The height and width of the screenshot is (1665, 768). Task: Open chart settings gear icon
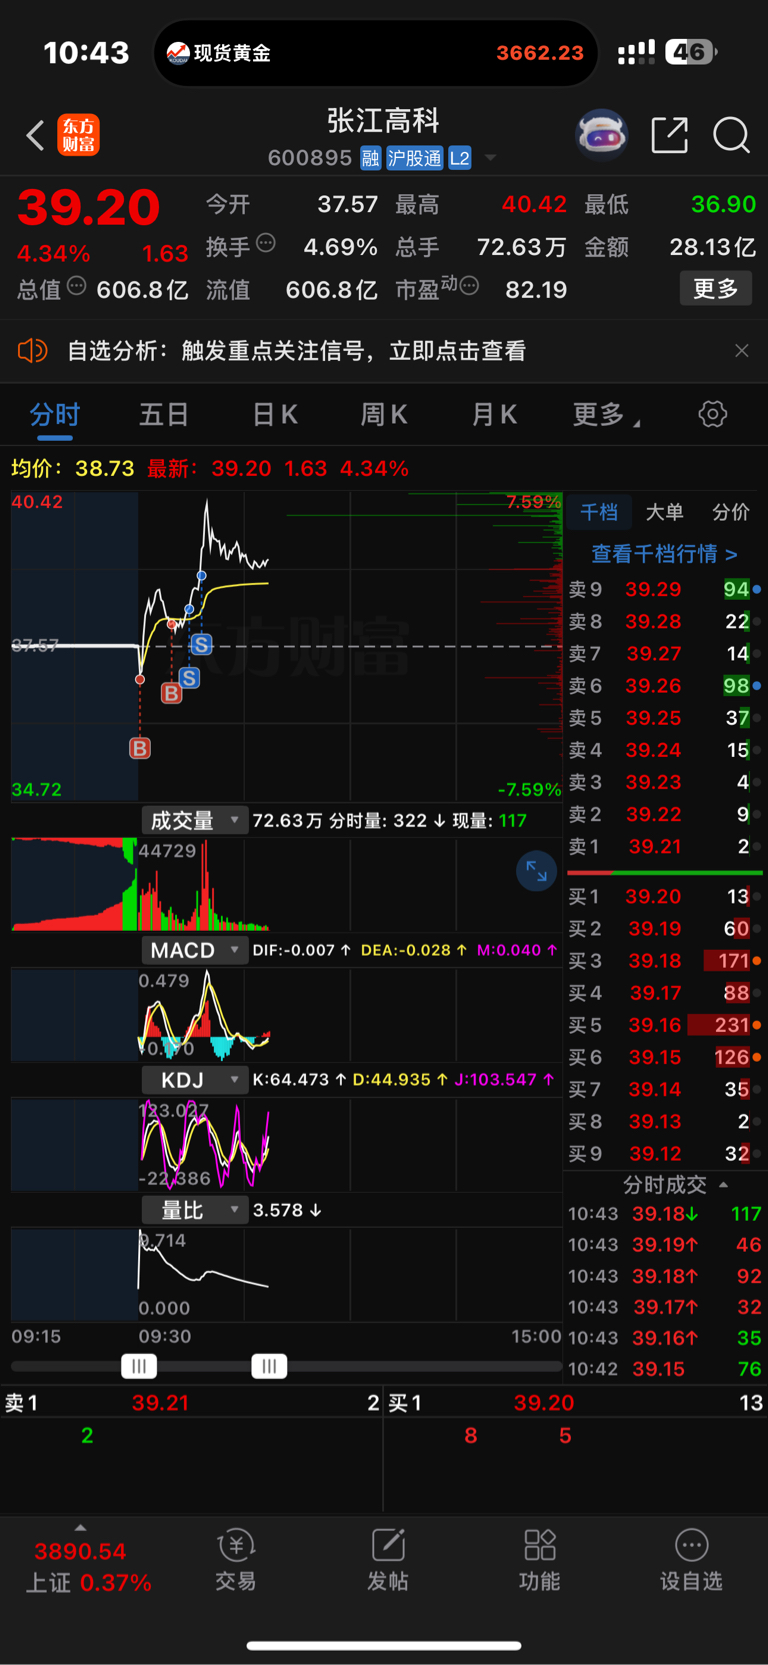click(713, 414)
